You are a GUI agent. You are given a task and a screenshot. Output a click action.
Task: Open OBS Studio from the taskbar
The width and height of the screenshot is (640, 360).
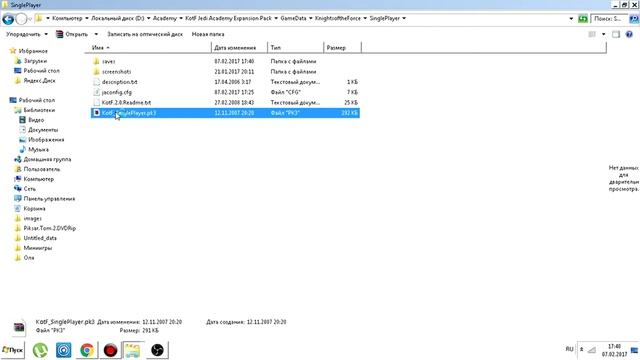157,350
